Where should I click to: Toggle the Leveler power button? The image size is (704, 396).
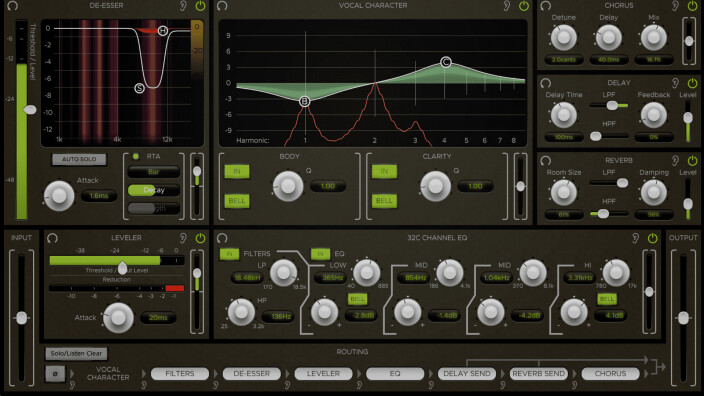(200, 238)
